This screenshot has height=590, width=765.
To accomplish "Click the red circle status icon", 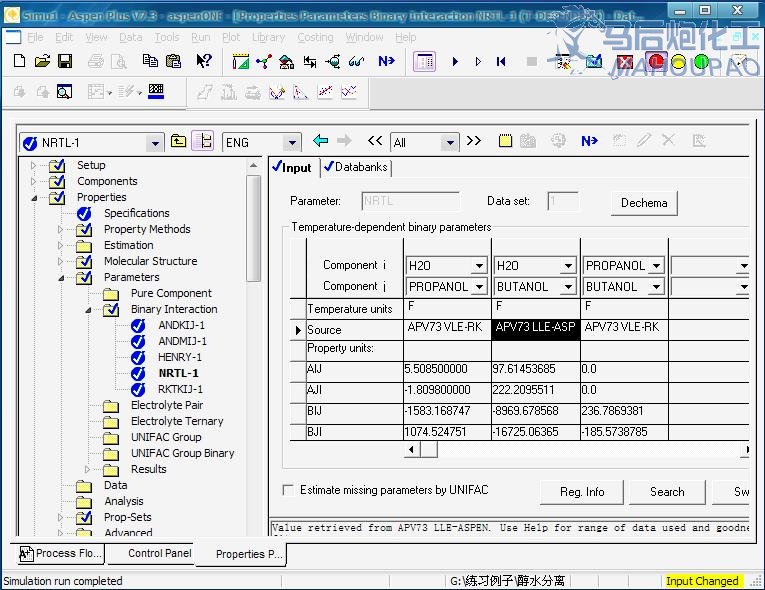I will tap(656, 62).
